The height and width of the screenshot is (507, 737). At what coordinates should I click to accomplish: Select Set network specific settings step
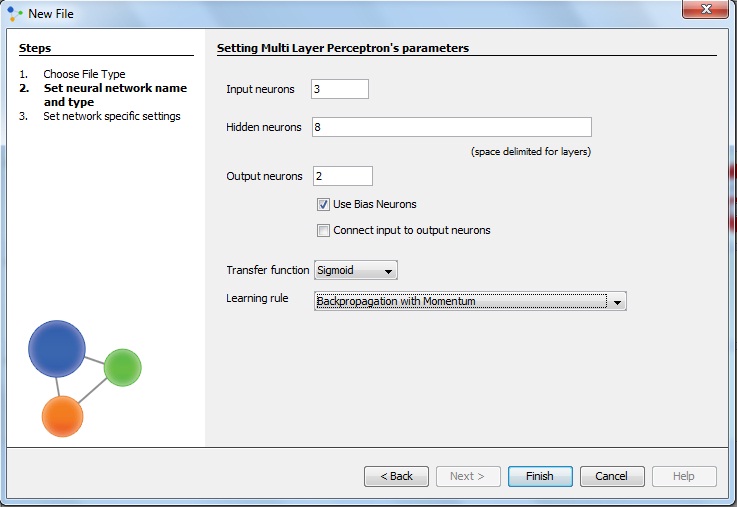tap(111, 116)
